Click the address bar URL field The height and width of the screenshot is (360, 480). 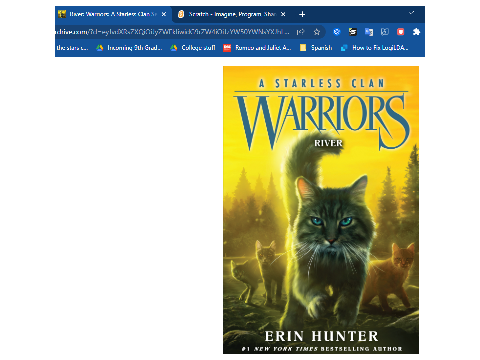(173, 32)
